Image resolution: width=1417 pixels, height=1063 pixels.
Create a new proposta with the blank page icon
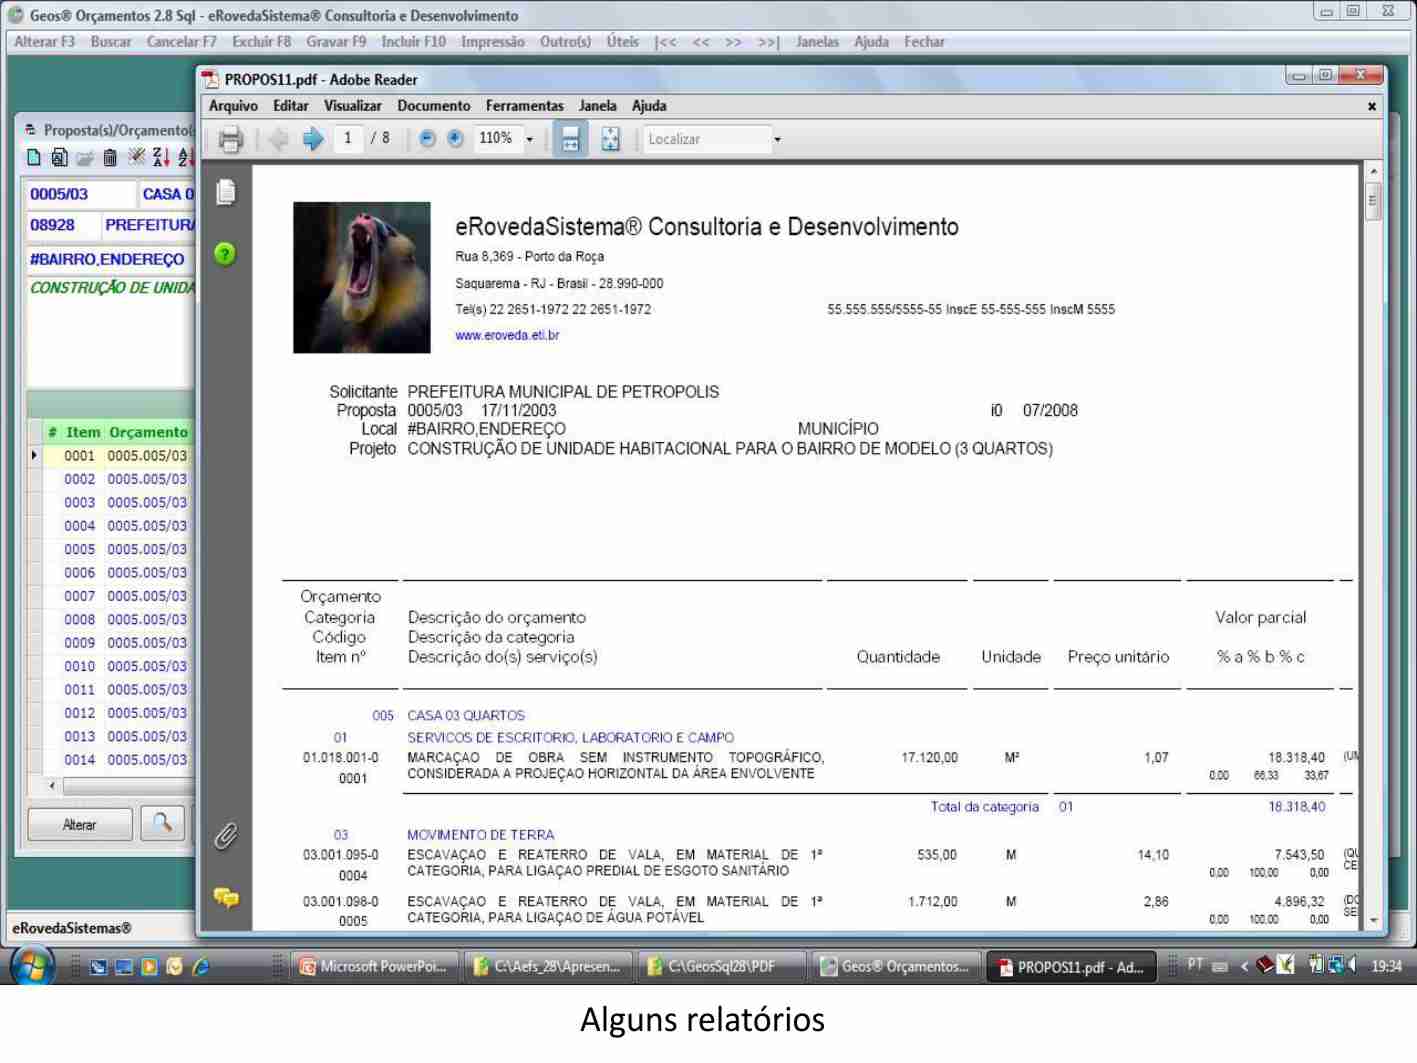click(34, 157)
